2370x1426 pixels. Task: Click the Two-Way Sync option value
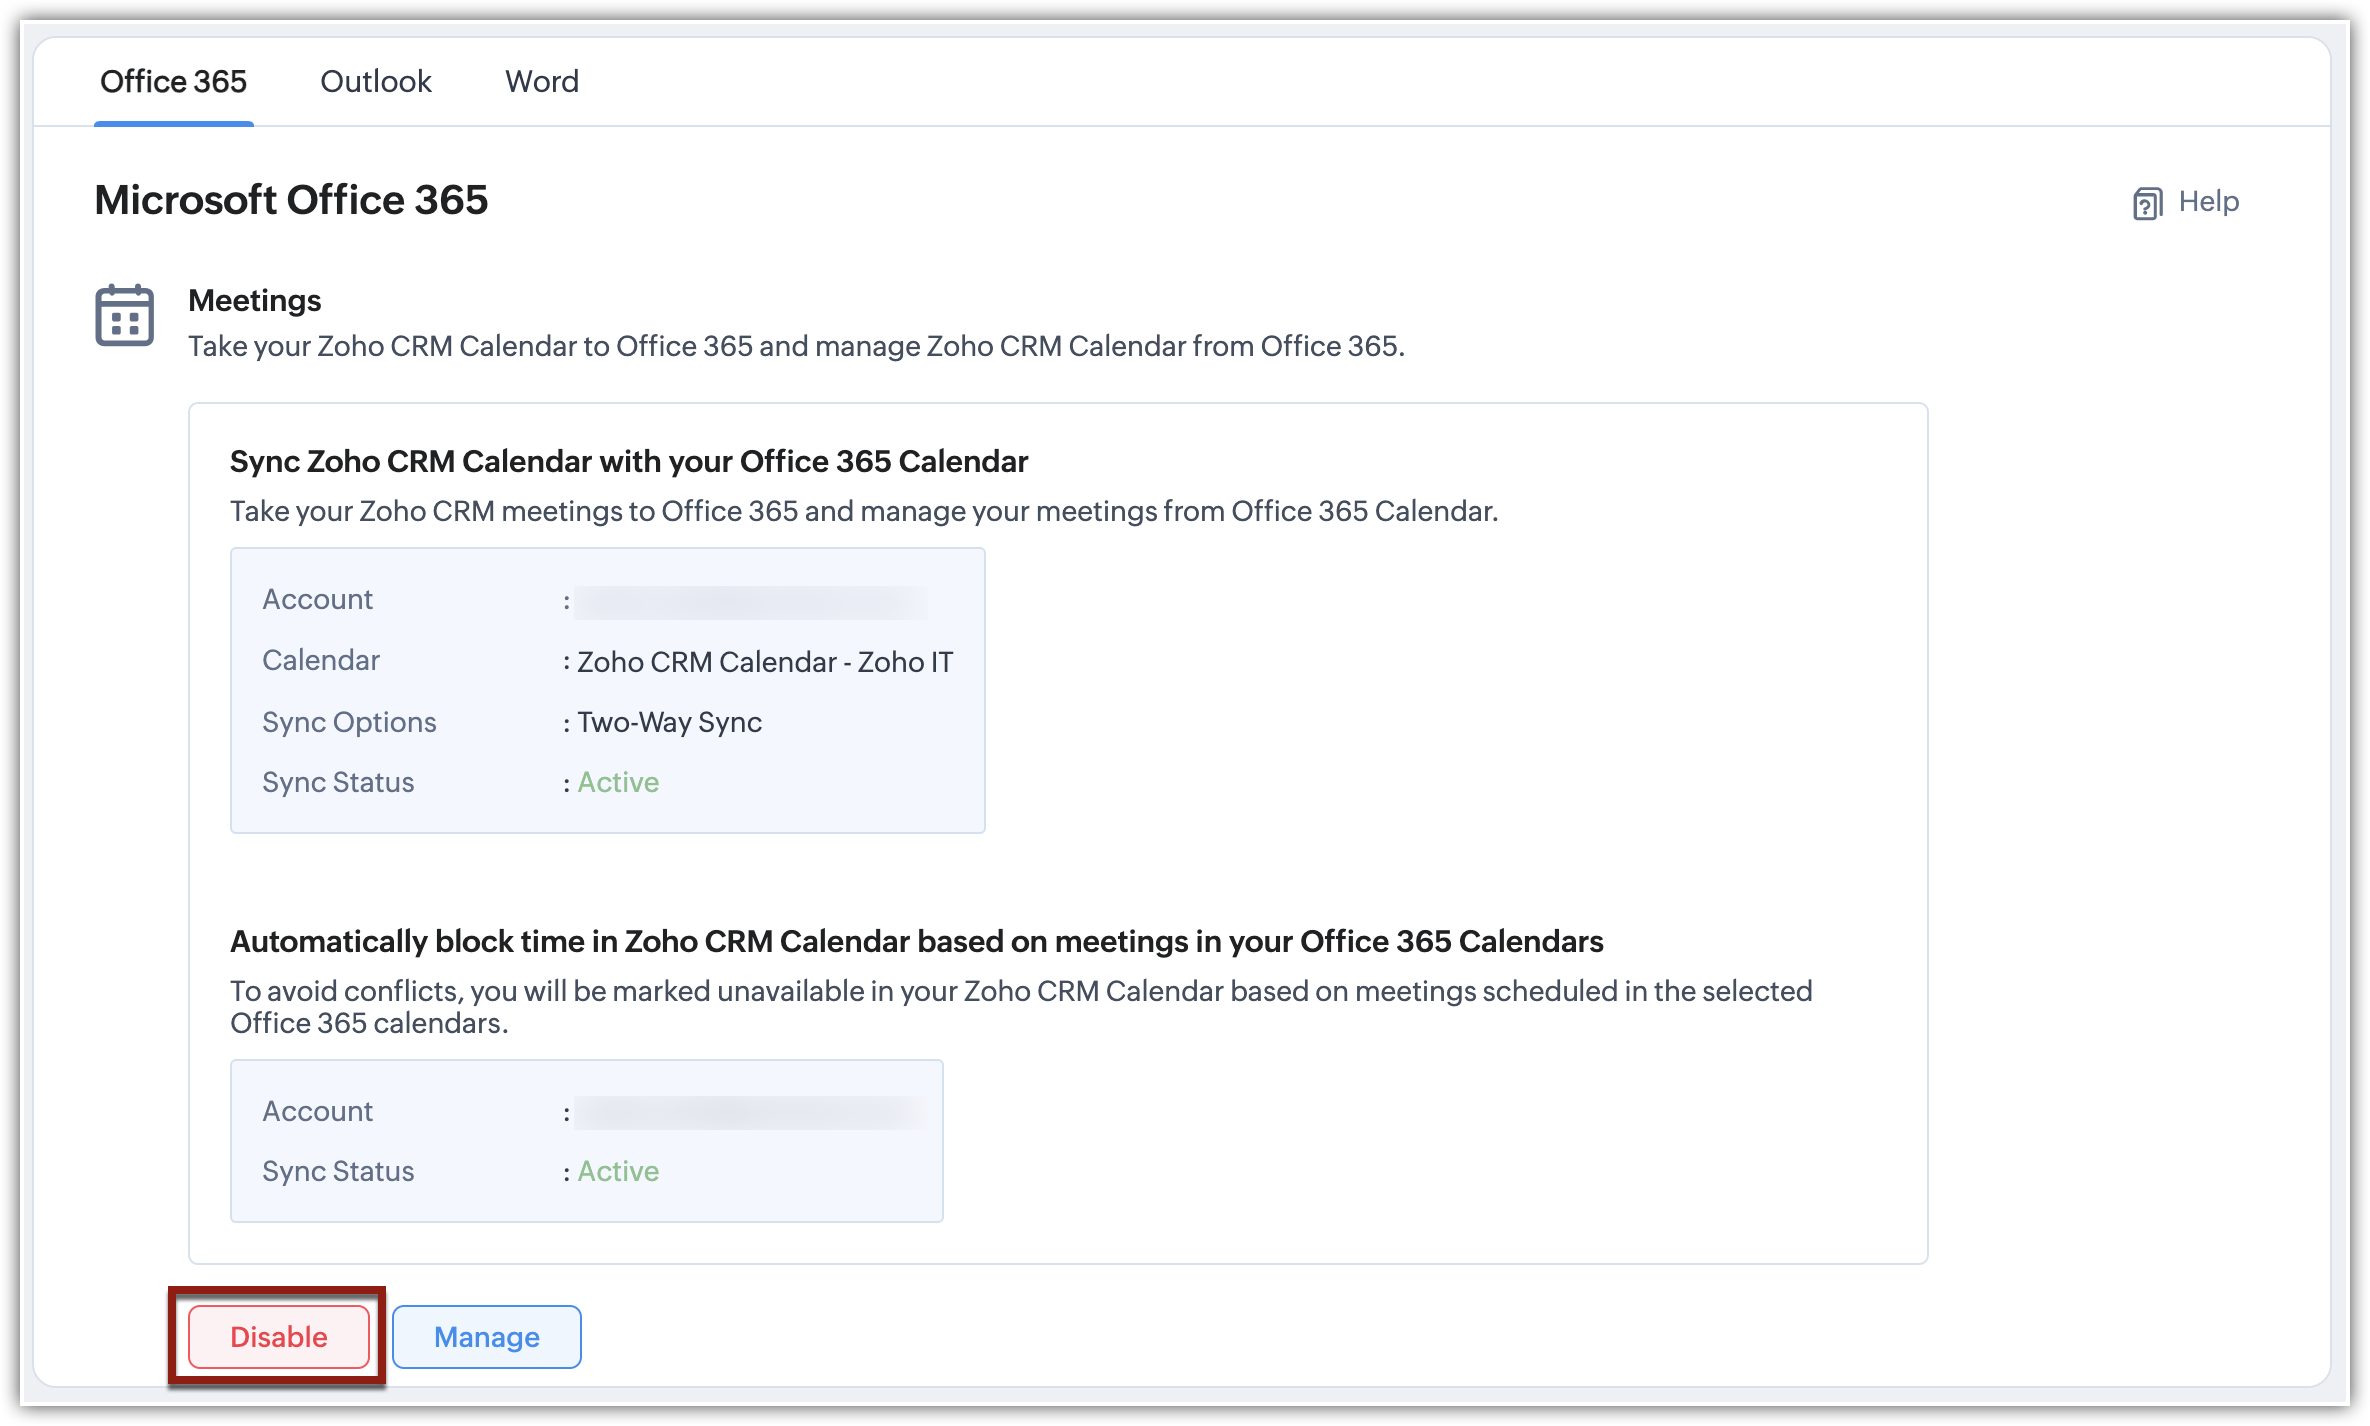pyautogui.click(x=669, y=722)
